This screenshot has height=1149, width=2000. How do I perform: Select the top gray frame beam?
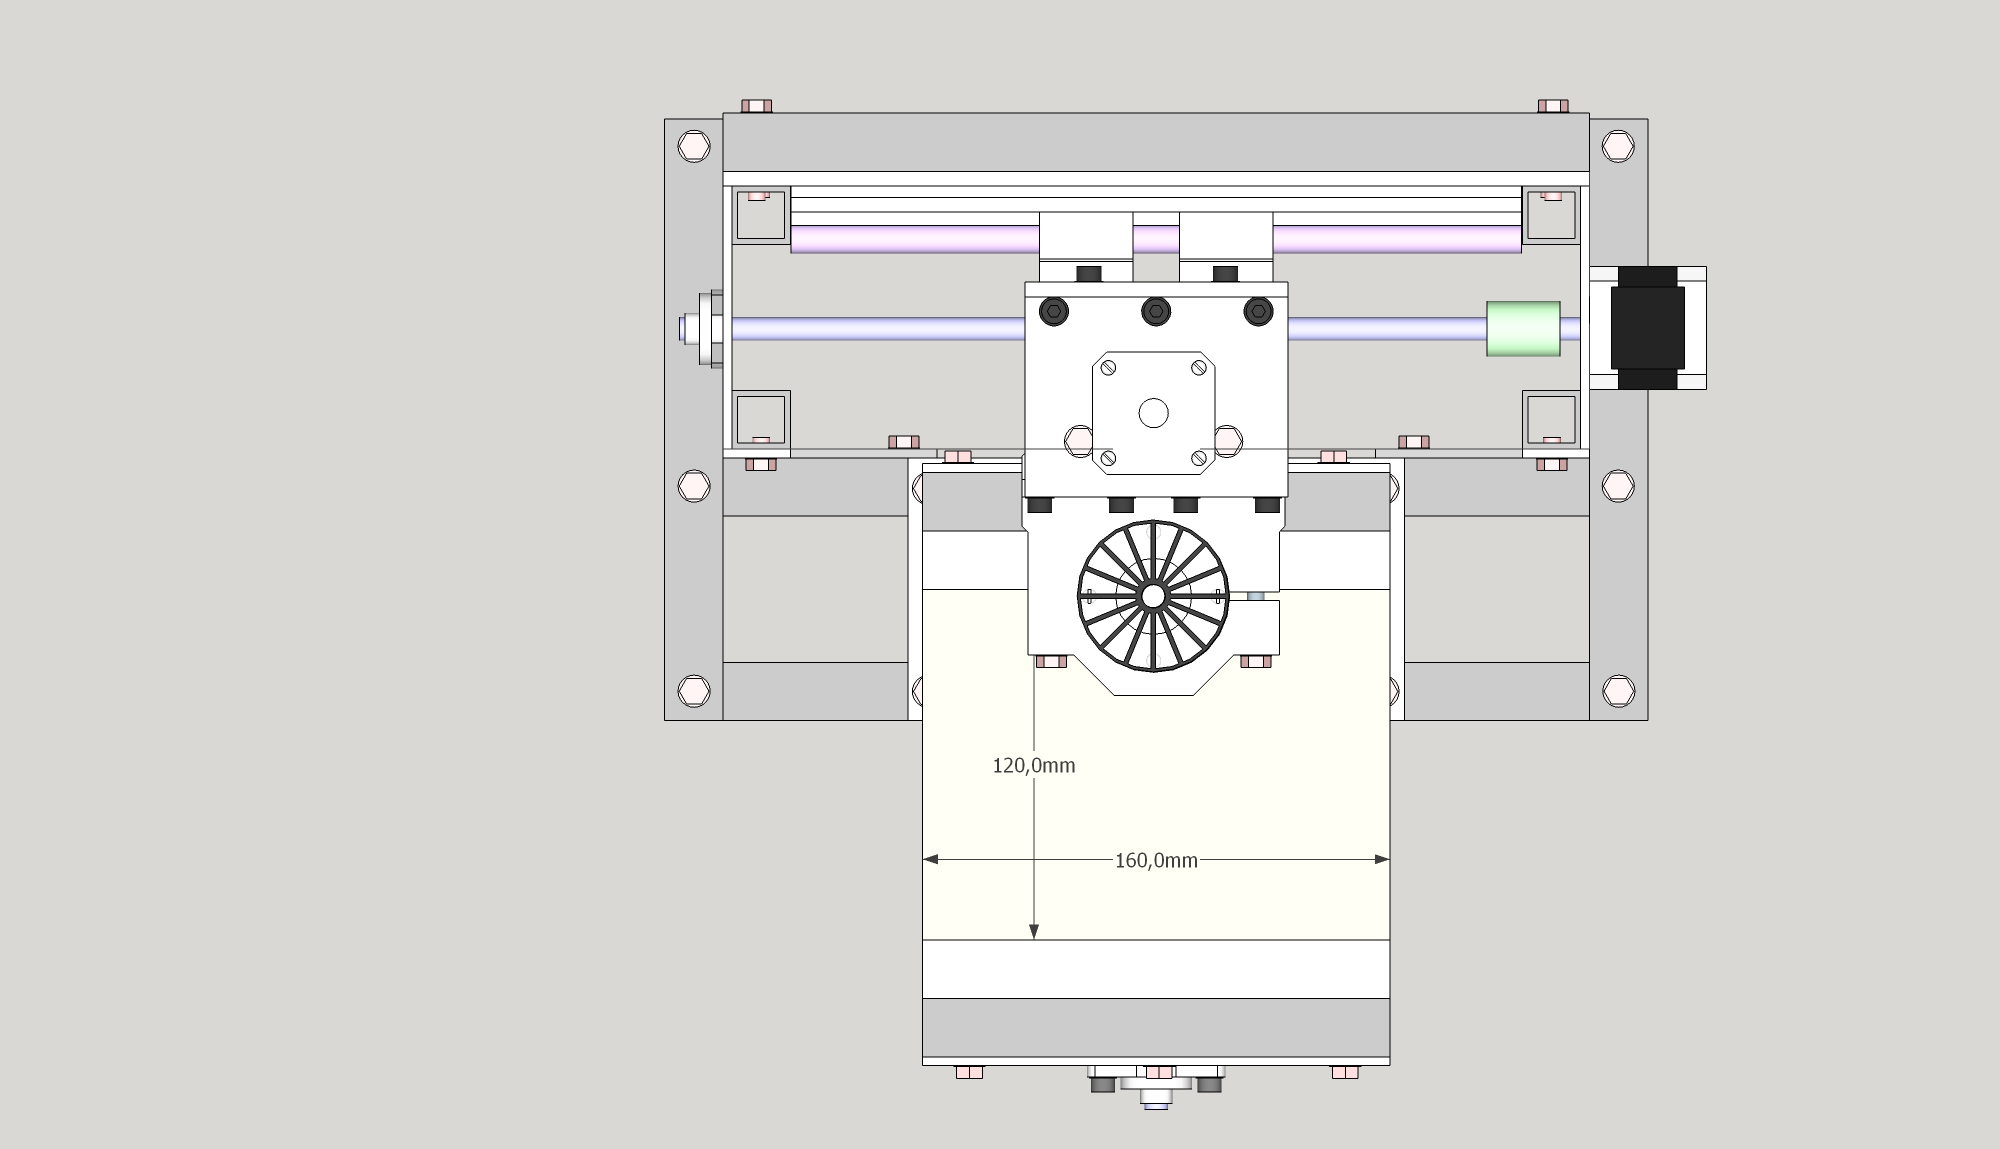(x=1155, y=143)
